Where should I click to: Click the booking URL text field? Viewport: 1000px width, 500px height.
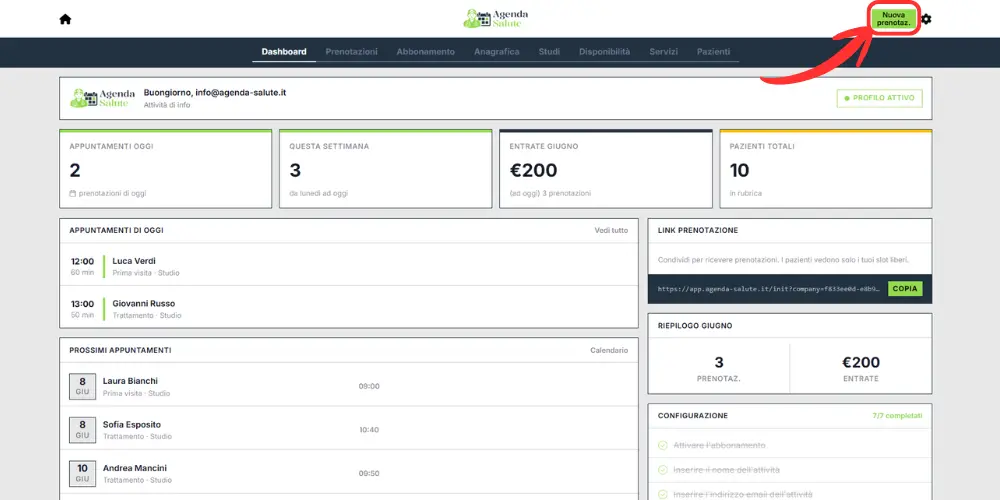(768, 289)
